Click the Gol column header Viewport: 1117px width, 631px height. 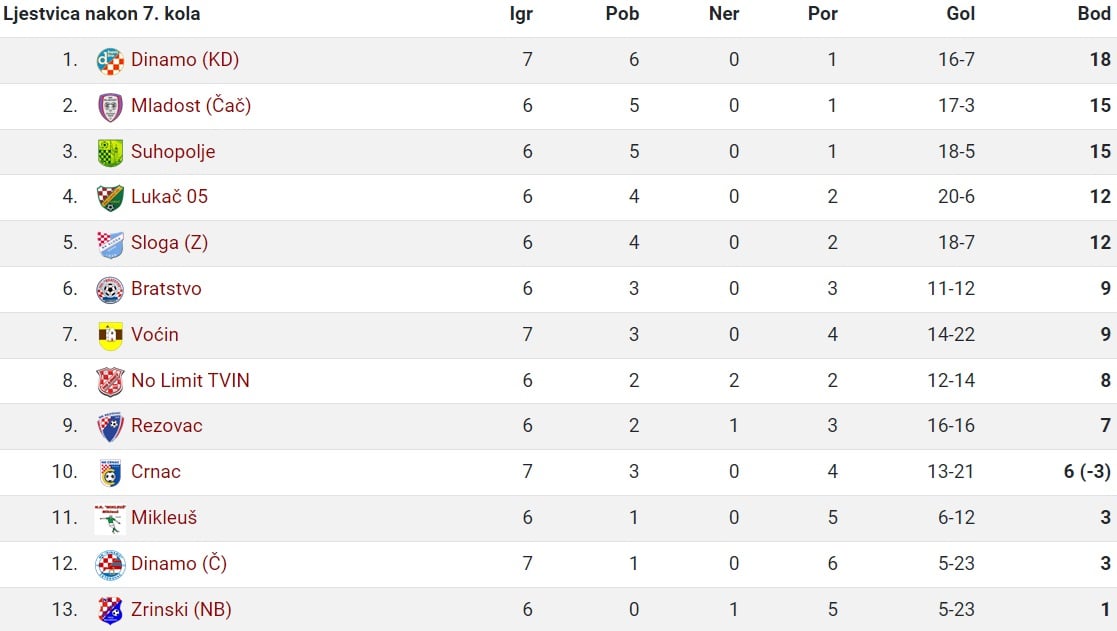click(960, 14)
